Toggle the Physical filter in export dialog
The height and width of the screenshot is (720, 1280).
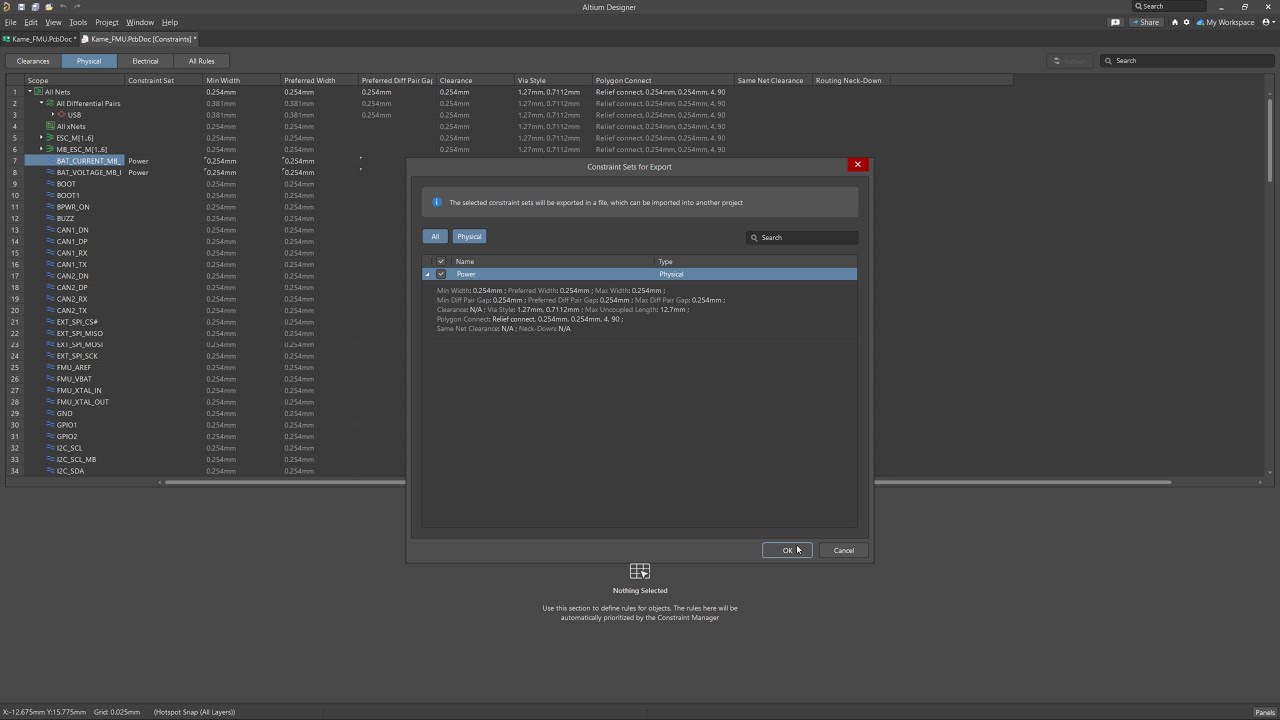[x=469, y=237]
